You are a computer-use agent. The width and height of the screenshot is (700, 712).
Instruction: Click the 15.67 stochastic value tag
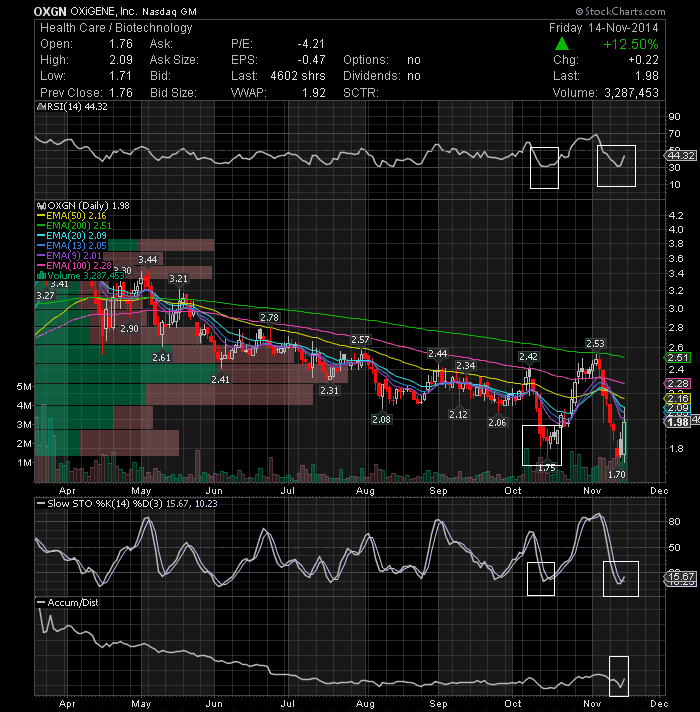tap(680, 576)
